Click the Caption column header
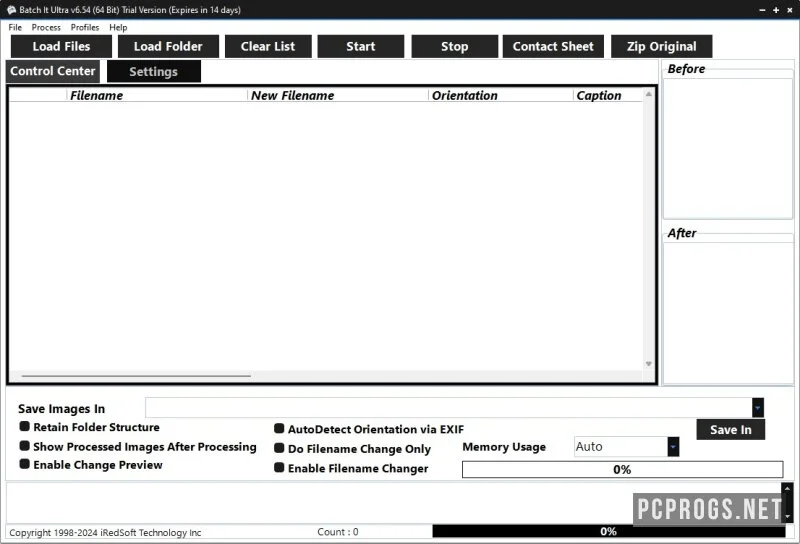 click(x=608, y=95)
